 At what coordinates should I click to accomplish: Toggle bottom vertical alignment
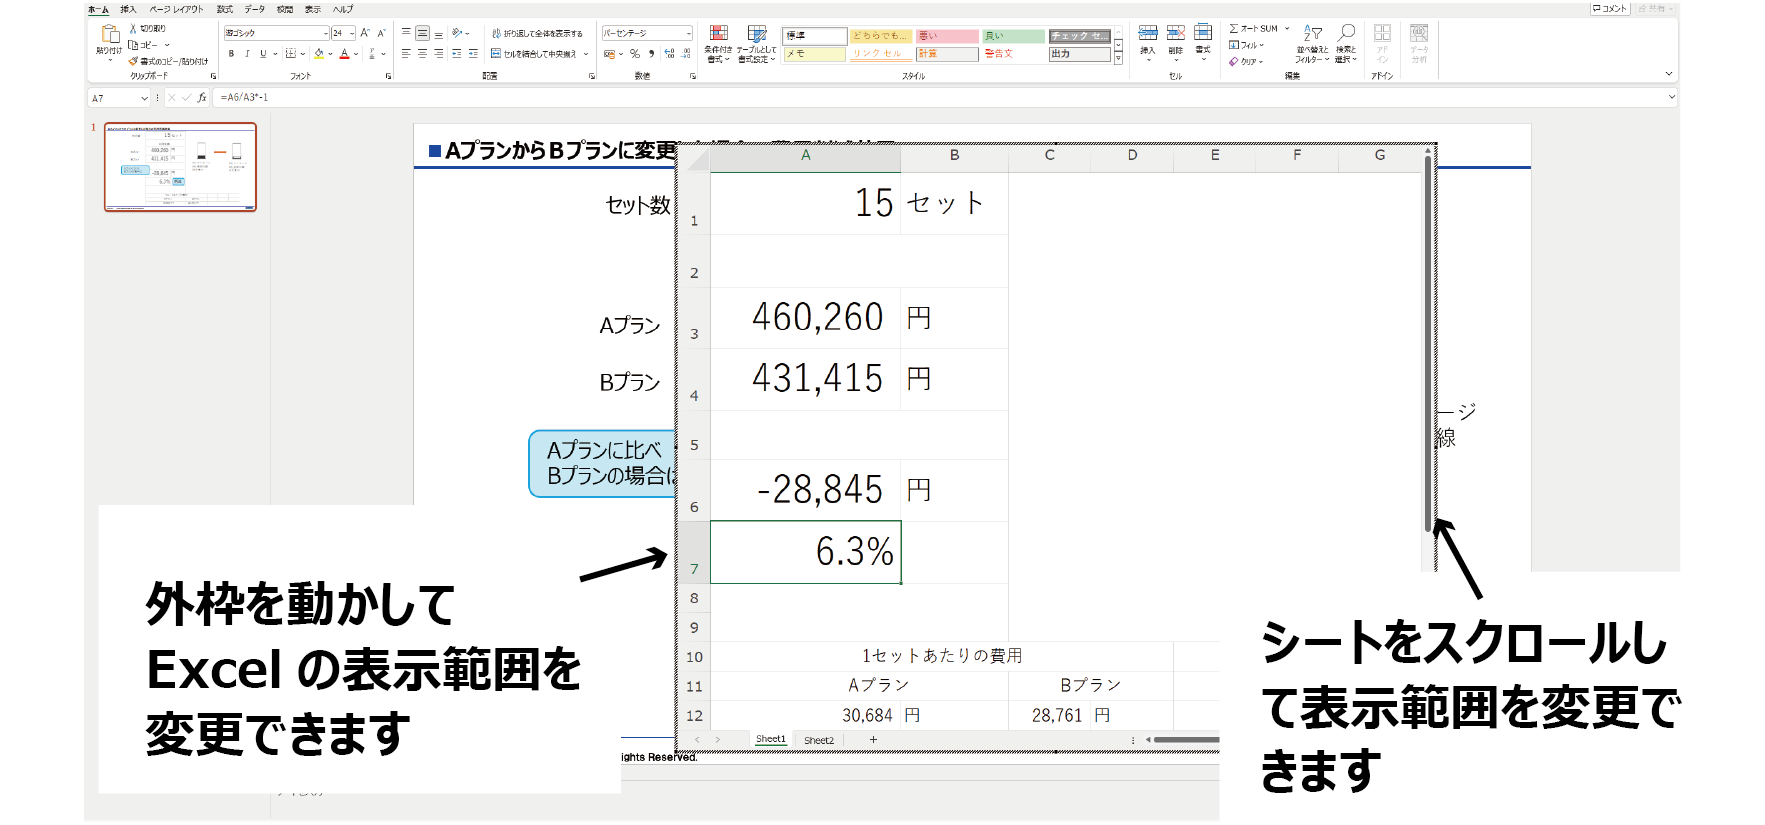438,34
